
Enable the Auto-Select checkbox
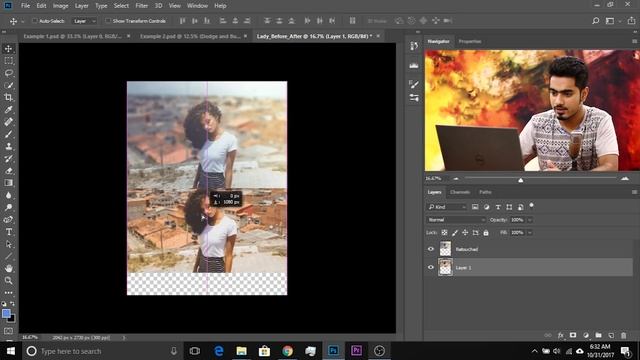tap(35, 21)
